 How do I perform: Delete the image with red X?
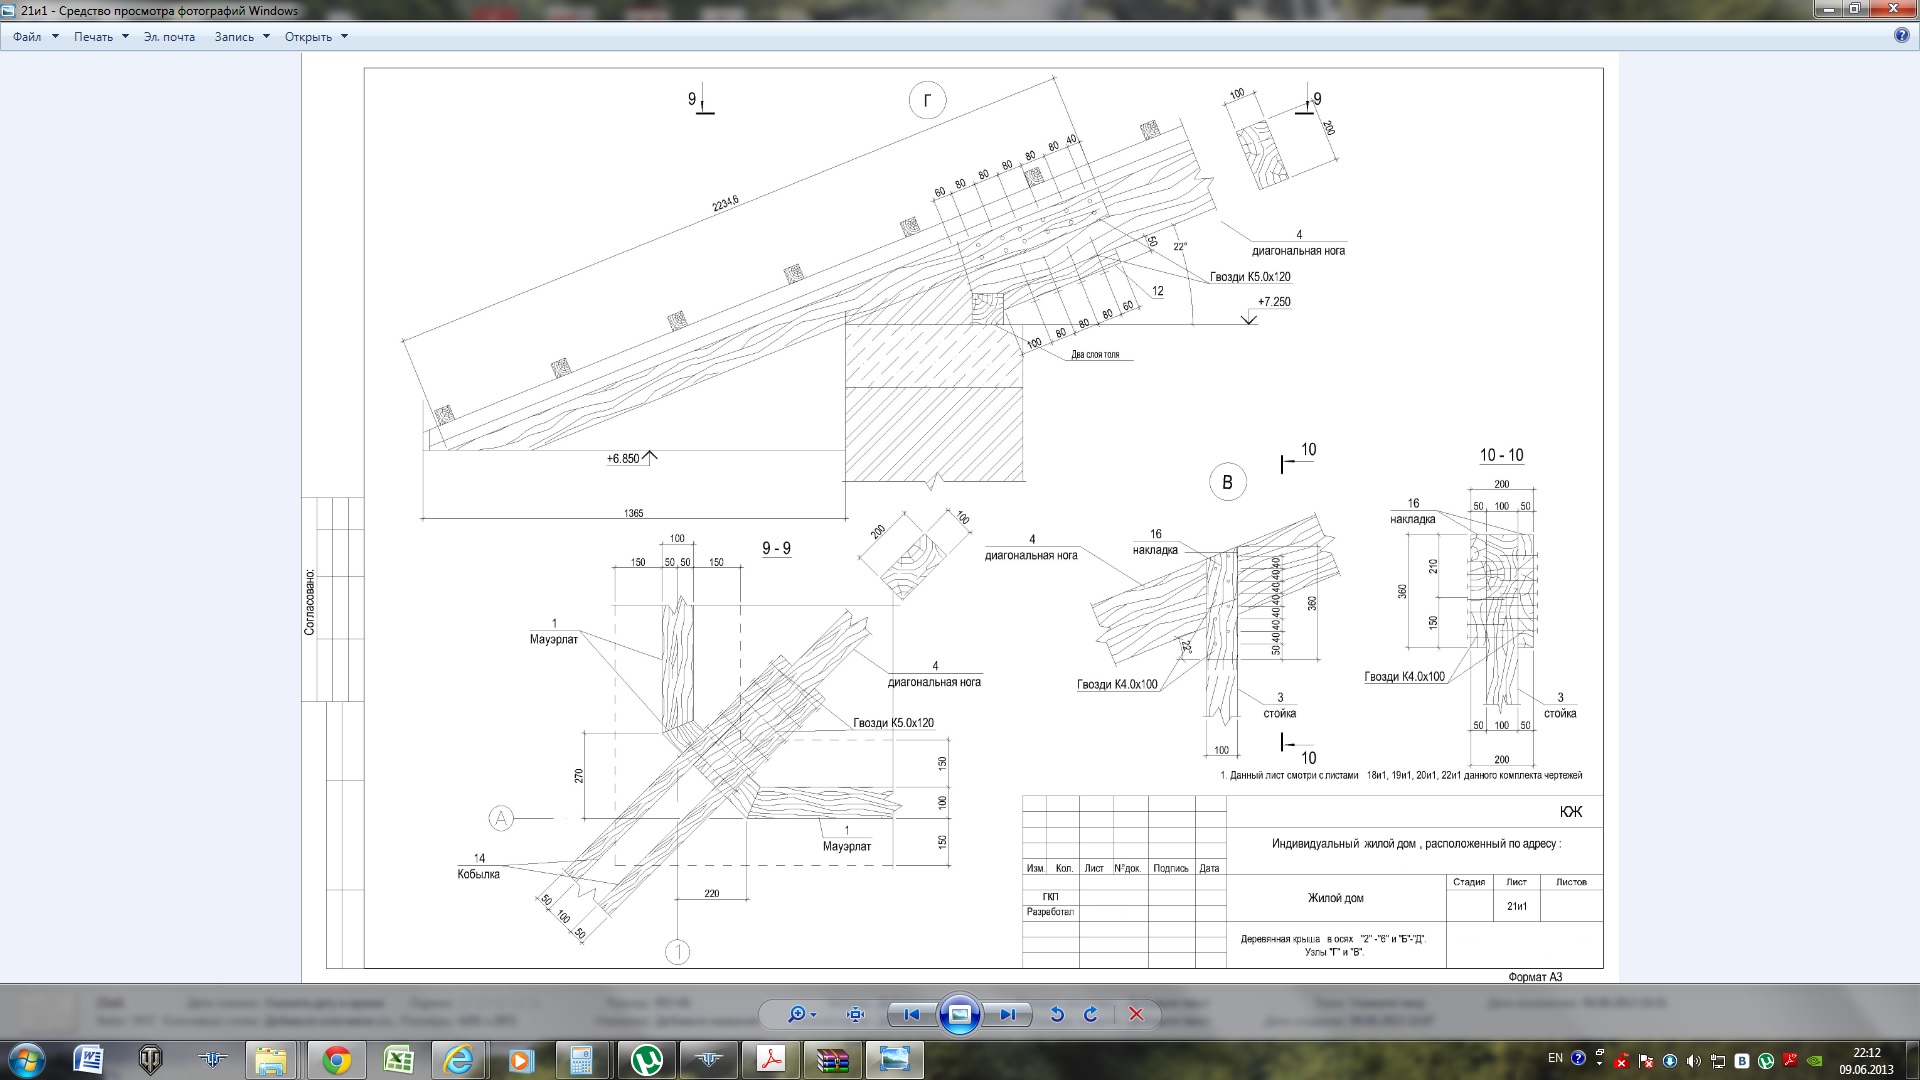click(1136, 1014)
